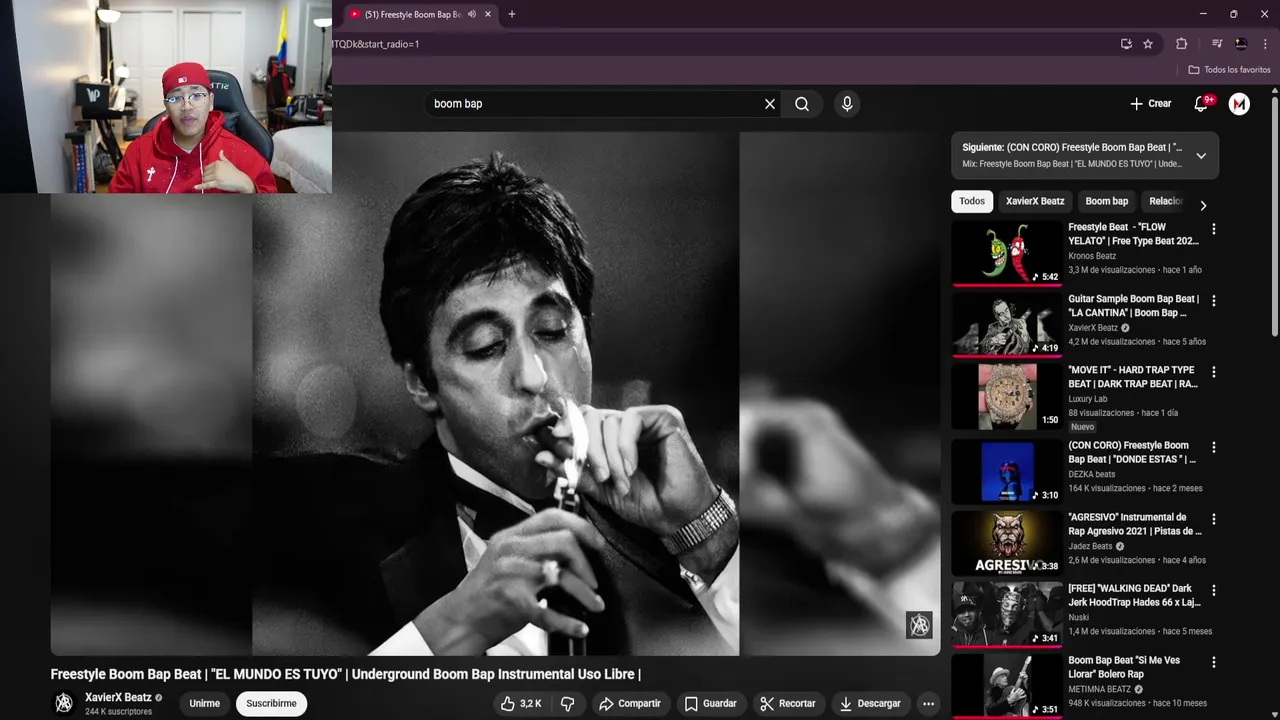Dislike the video with thumbs down
This screenshot has height=720, width=1280.
pyautogui.click(x=567, y=704)
